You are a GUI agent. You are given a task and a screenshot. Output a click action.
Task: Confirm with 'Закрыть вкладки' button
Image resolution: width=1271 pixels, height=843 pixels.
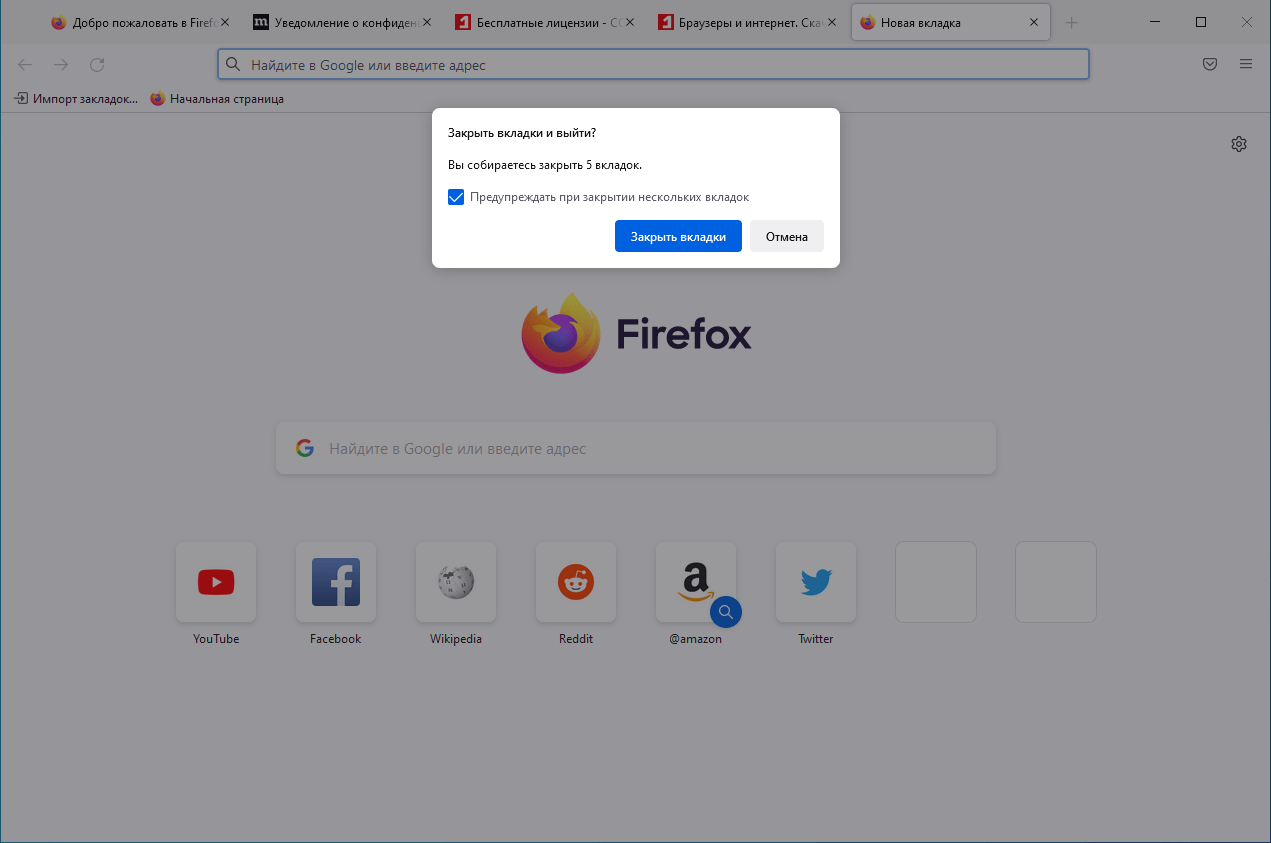pyautogui.click(x=678, y=237)
